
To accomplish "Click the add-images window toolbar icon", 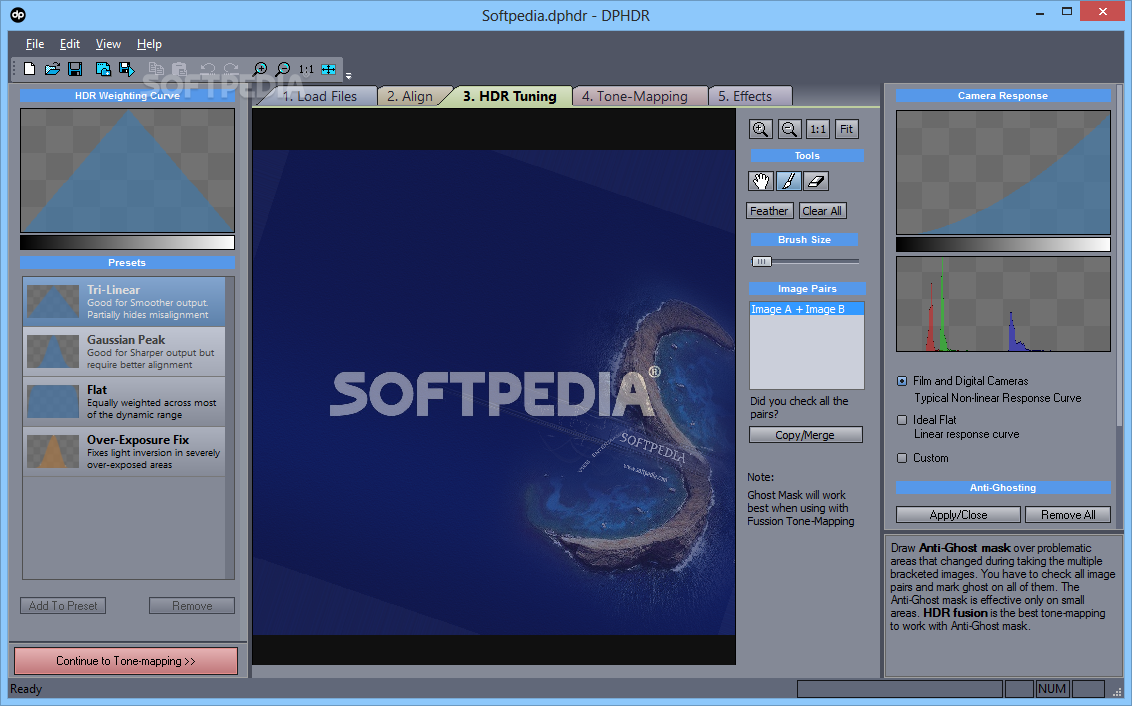I will (103, 69).
